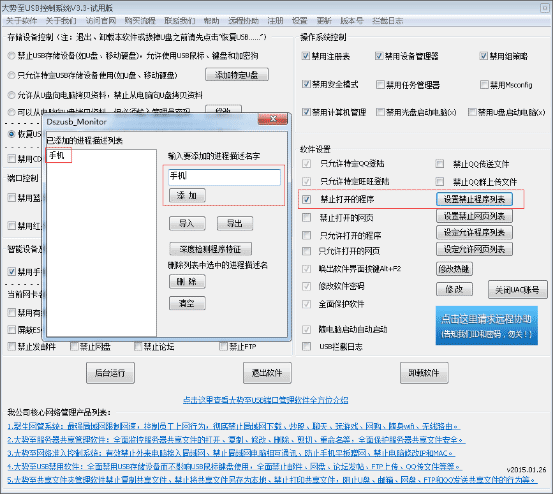Open the 帮助 menu
Image resolution: width=554 pixels, height=494 pixels.
click(x=212, y=21)
